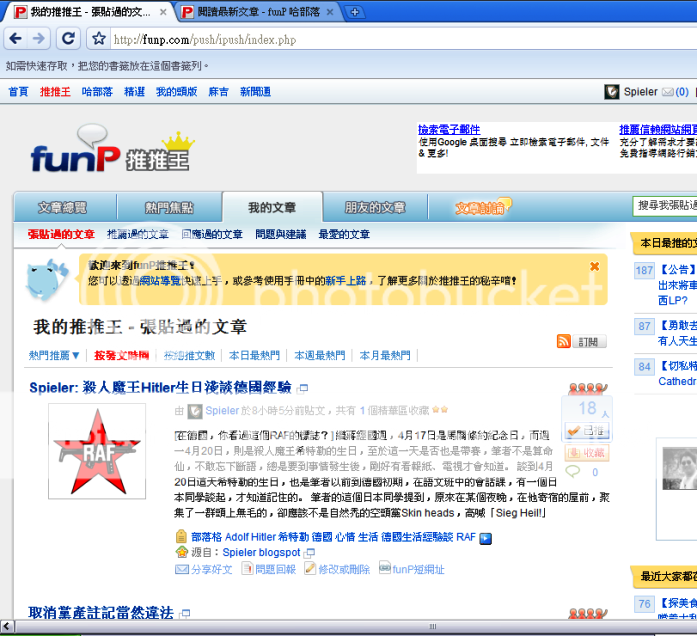Go back with the browser back arrow
This screenshot has width=697, height=636.
point(16,39)
